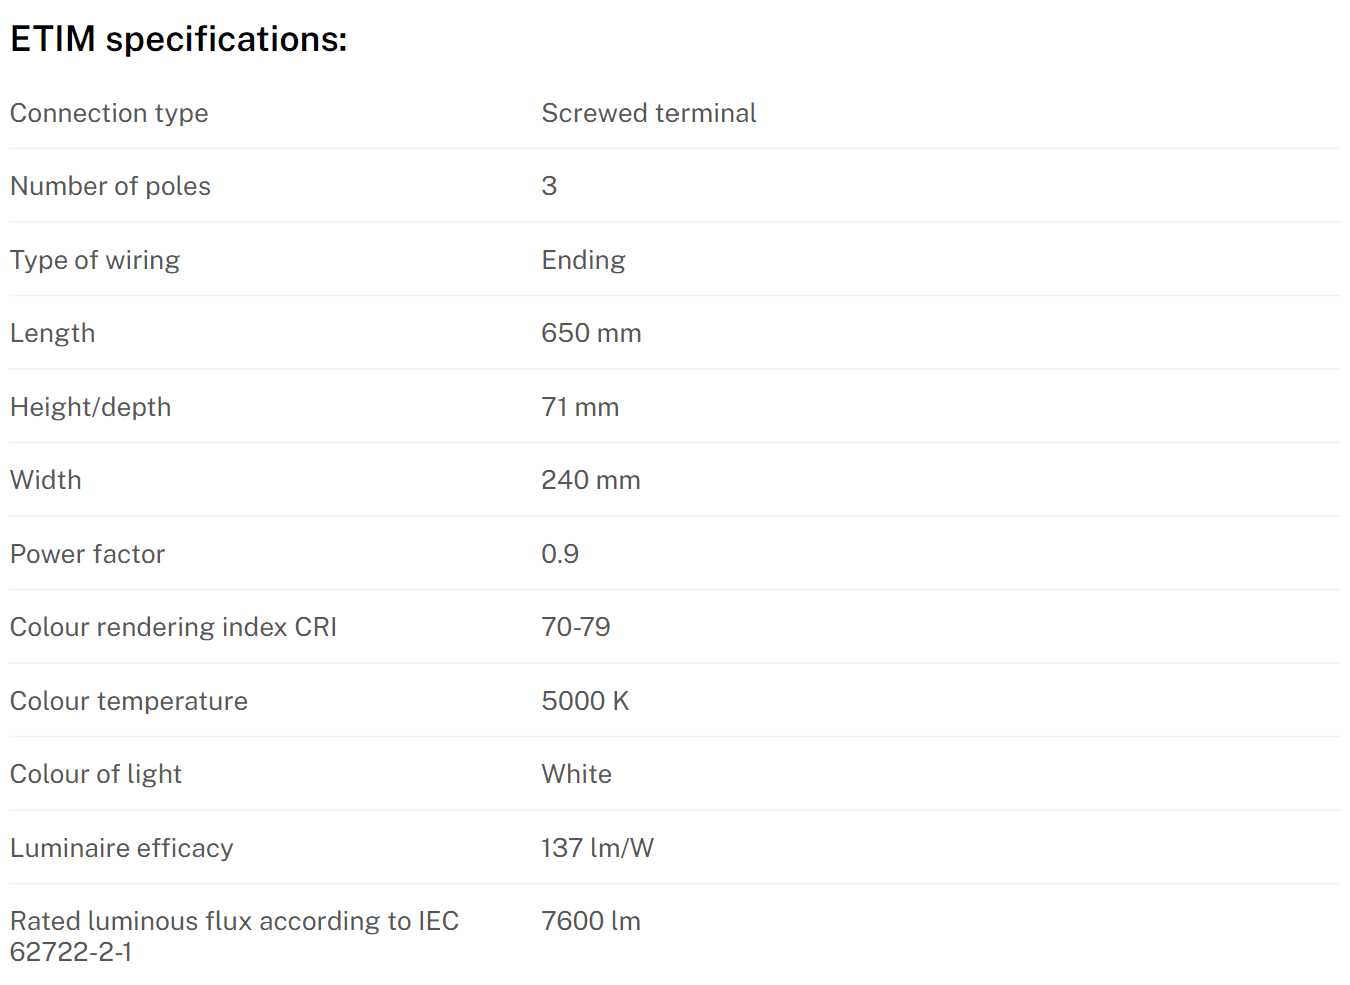1350x985 pixels.
Task: Click the 0.9 power factor value
Action: point(560,554)
